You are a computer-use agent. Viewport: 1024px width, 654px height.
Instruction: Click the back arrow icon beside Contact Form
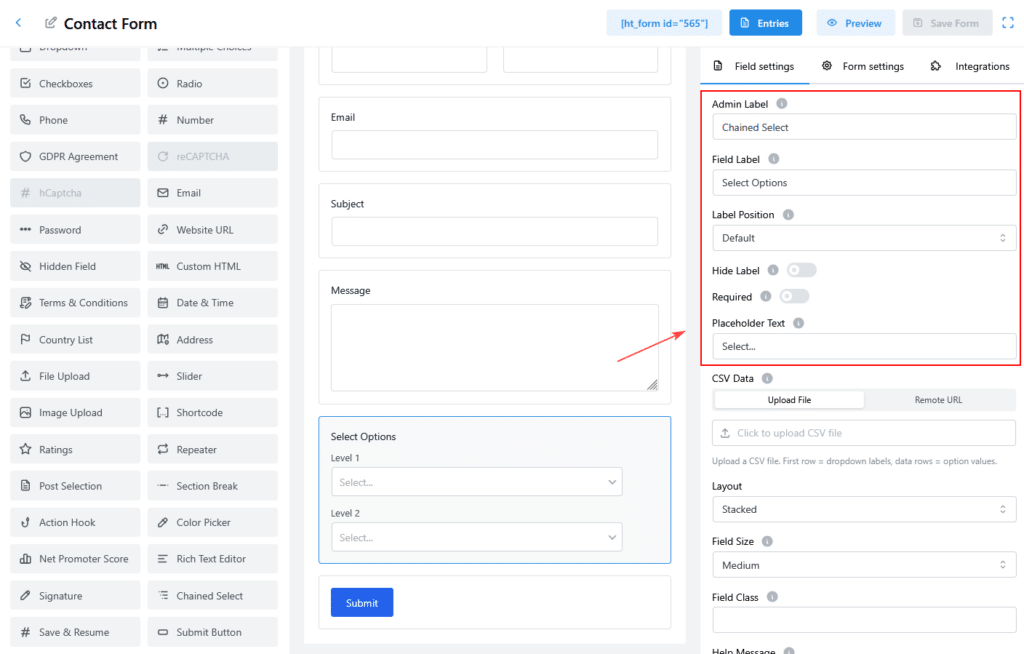(18, 23)
